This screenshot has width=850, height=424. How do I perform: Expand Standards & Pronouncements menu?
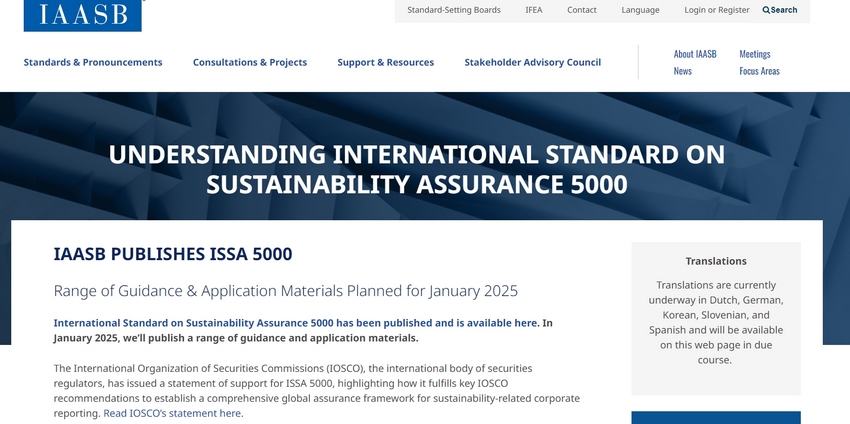click(93, 62)
